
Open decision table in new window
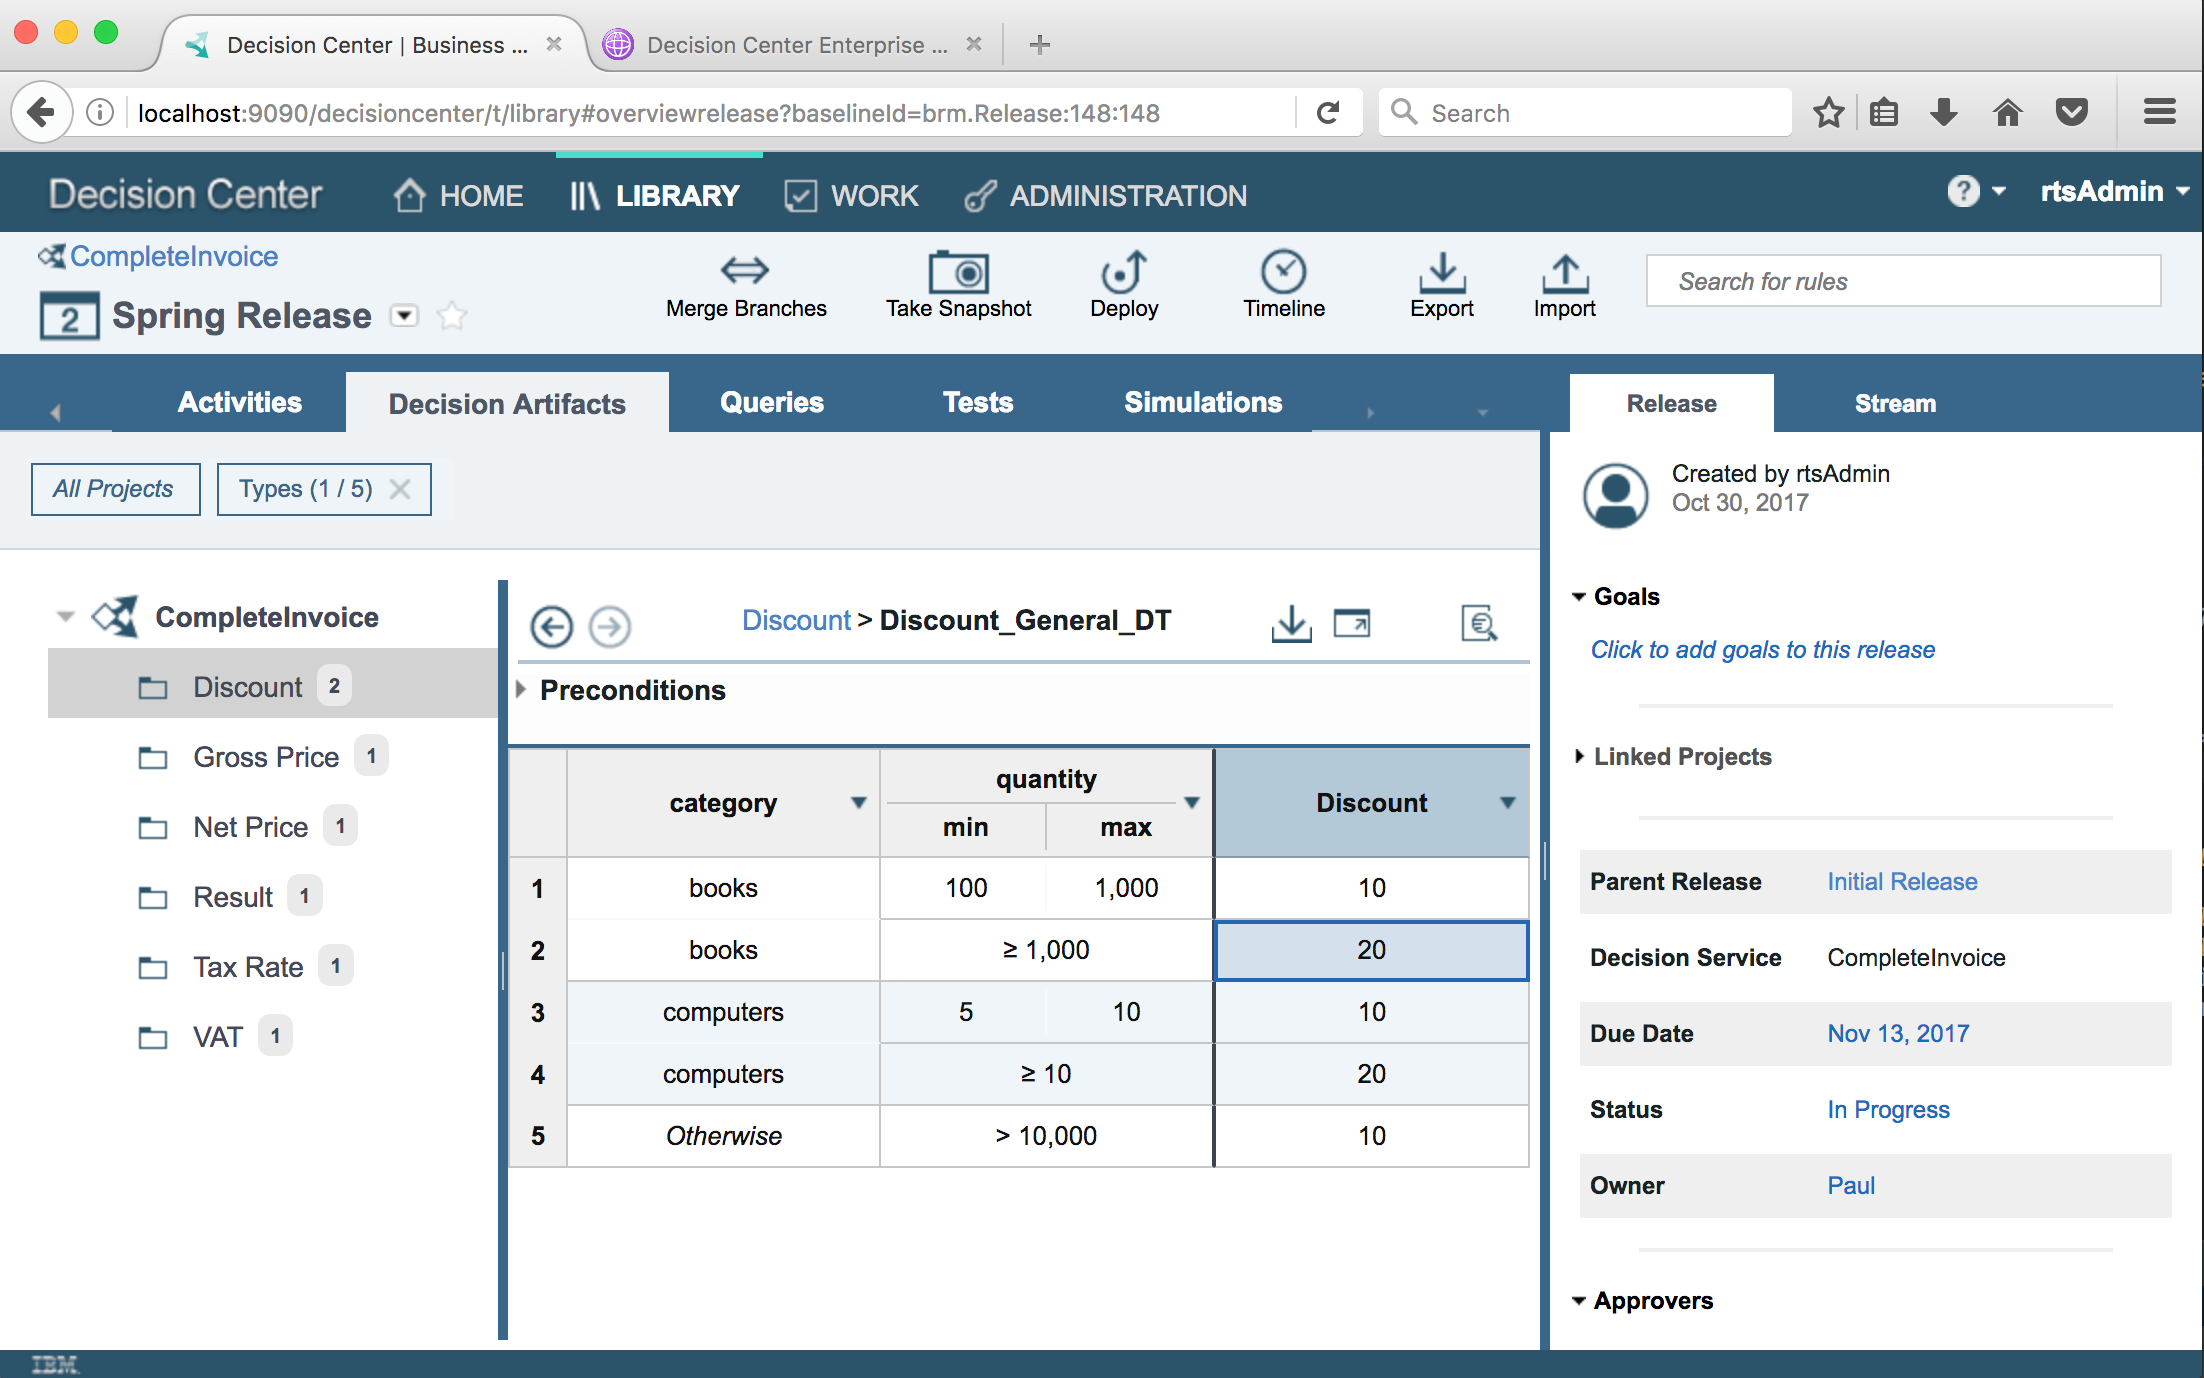1352,624
